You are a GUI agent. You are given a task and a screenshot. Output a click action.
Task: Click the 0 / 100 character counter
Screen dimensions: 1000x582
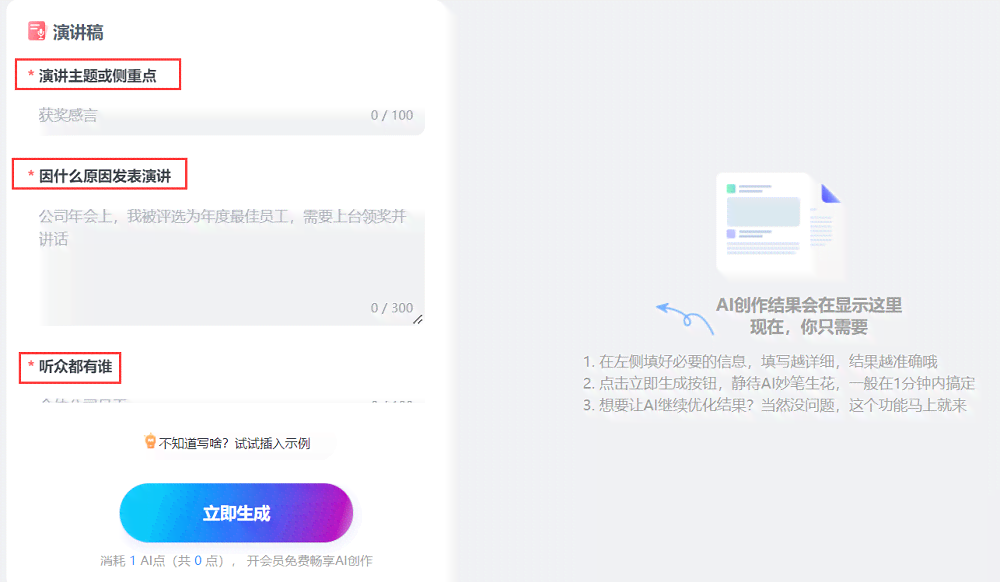tap(392, 115)
